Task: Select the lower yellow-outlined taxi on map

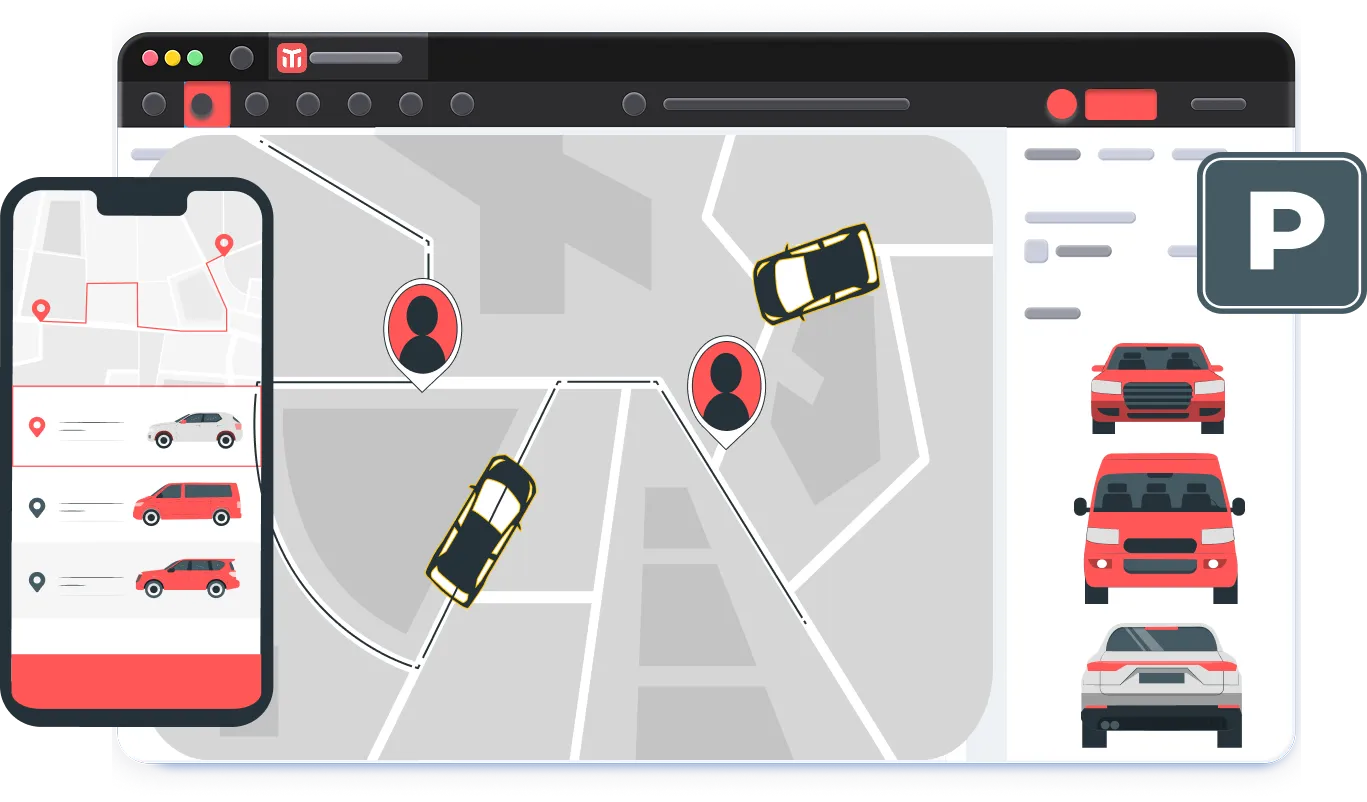Action: click(481, 530)
